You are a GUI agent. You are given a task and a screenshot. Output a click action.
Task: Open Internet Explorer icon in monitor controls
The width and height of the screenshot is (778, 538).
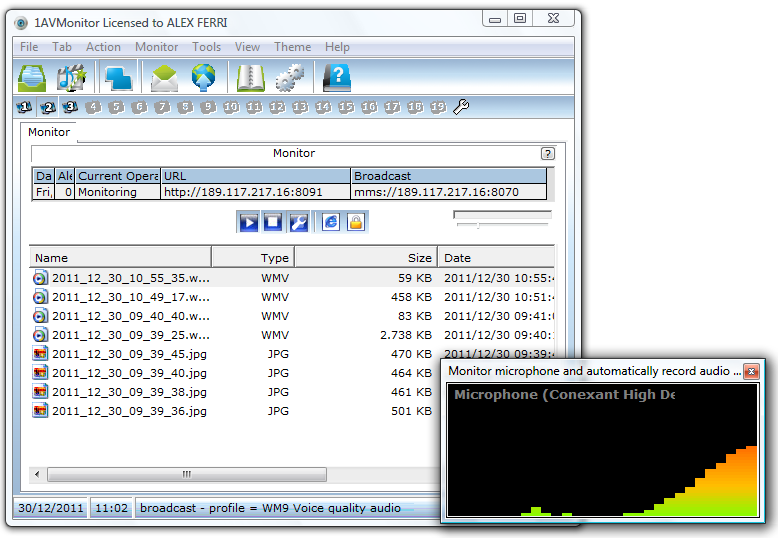coord(331,222)
